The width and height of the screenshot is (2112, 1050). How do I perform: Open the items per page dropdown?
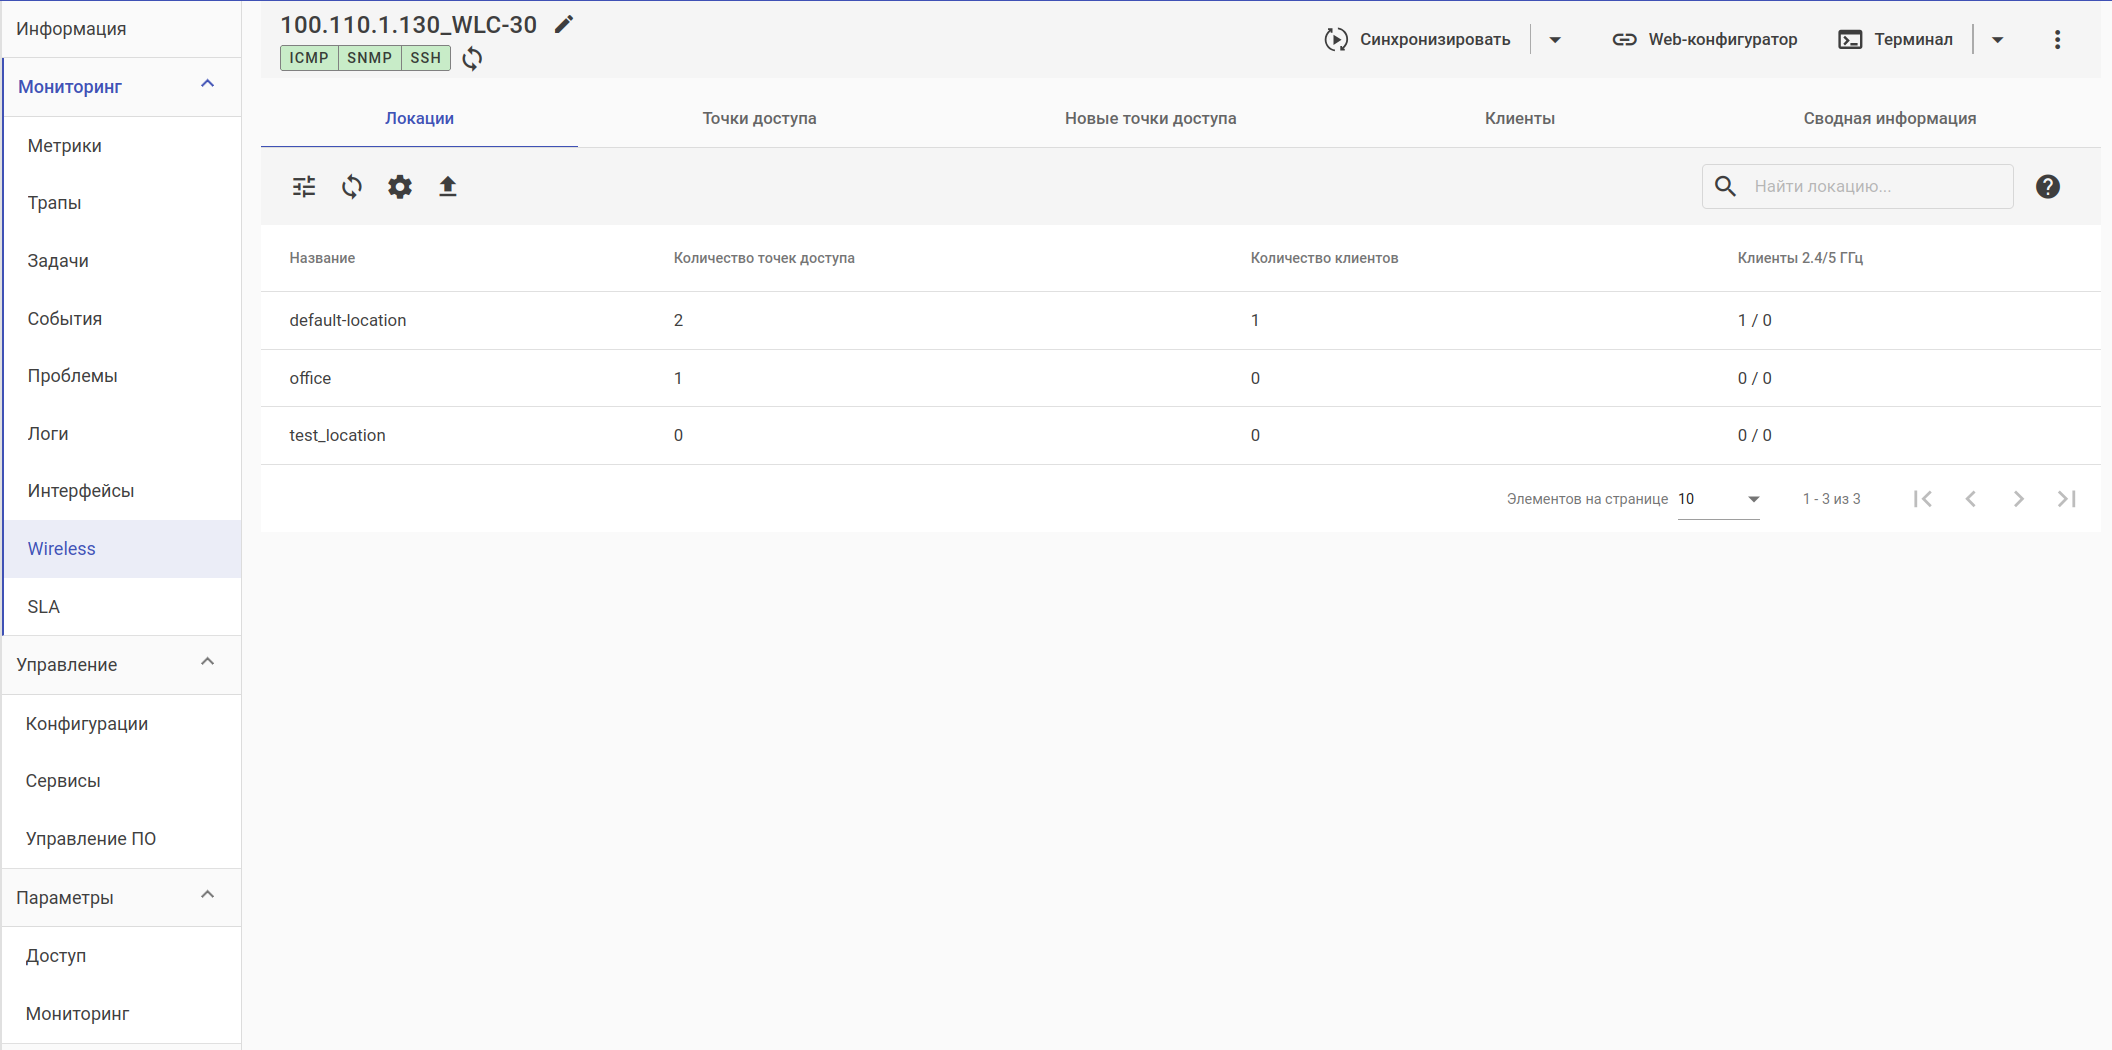[x=1718, y=499]
